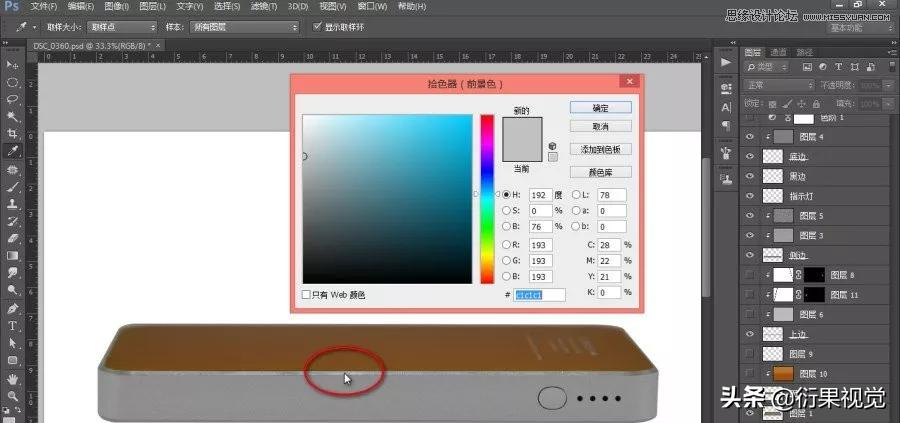The width and height of the screenshot is (900, 423).
Task: Open the 文件(F) menu
Action: [x=44, y=7]
